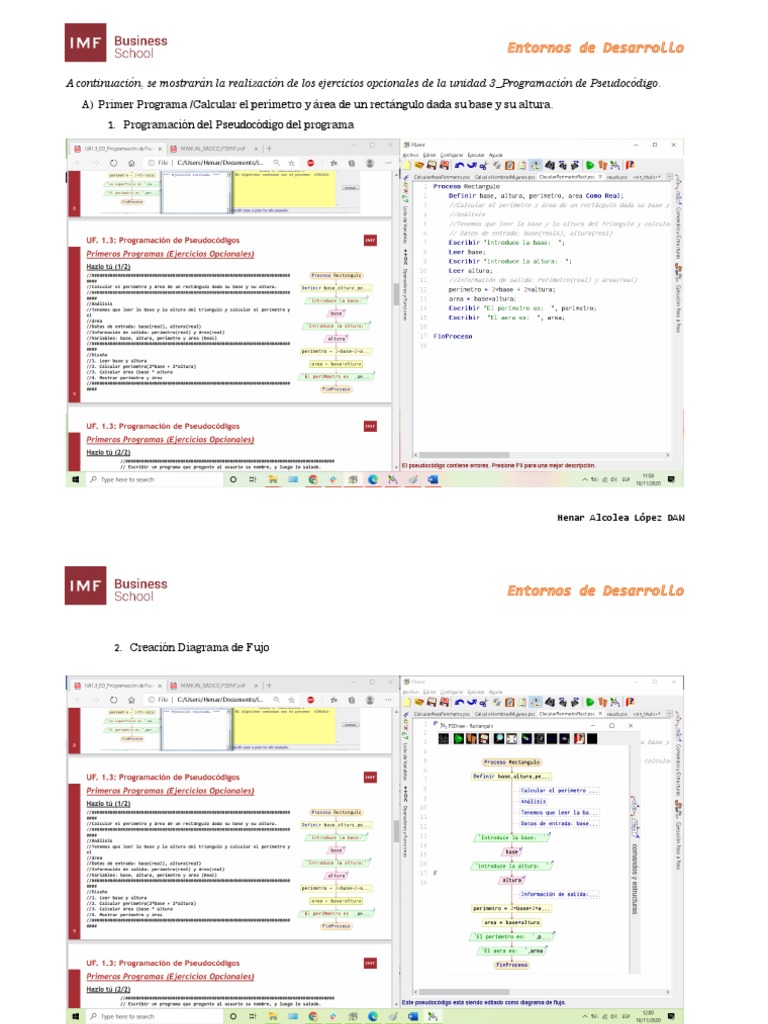Image resolution: width=768 pixels, height=1024 pixels.
Task: Click PSeInt step-by-step execution icon, pseudocode screenshot
Action: [x=603, y=165]
